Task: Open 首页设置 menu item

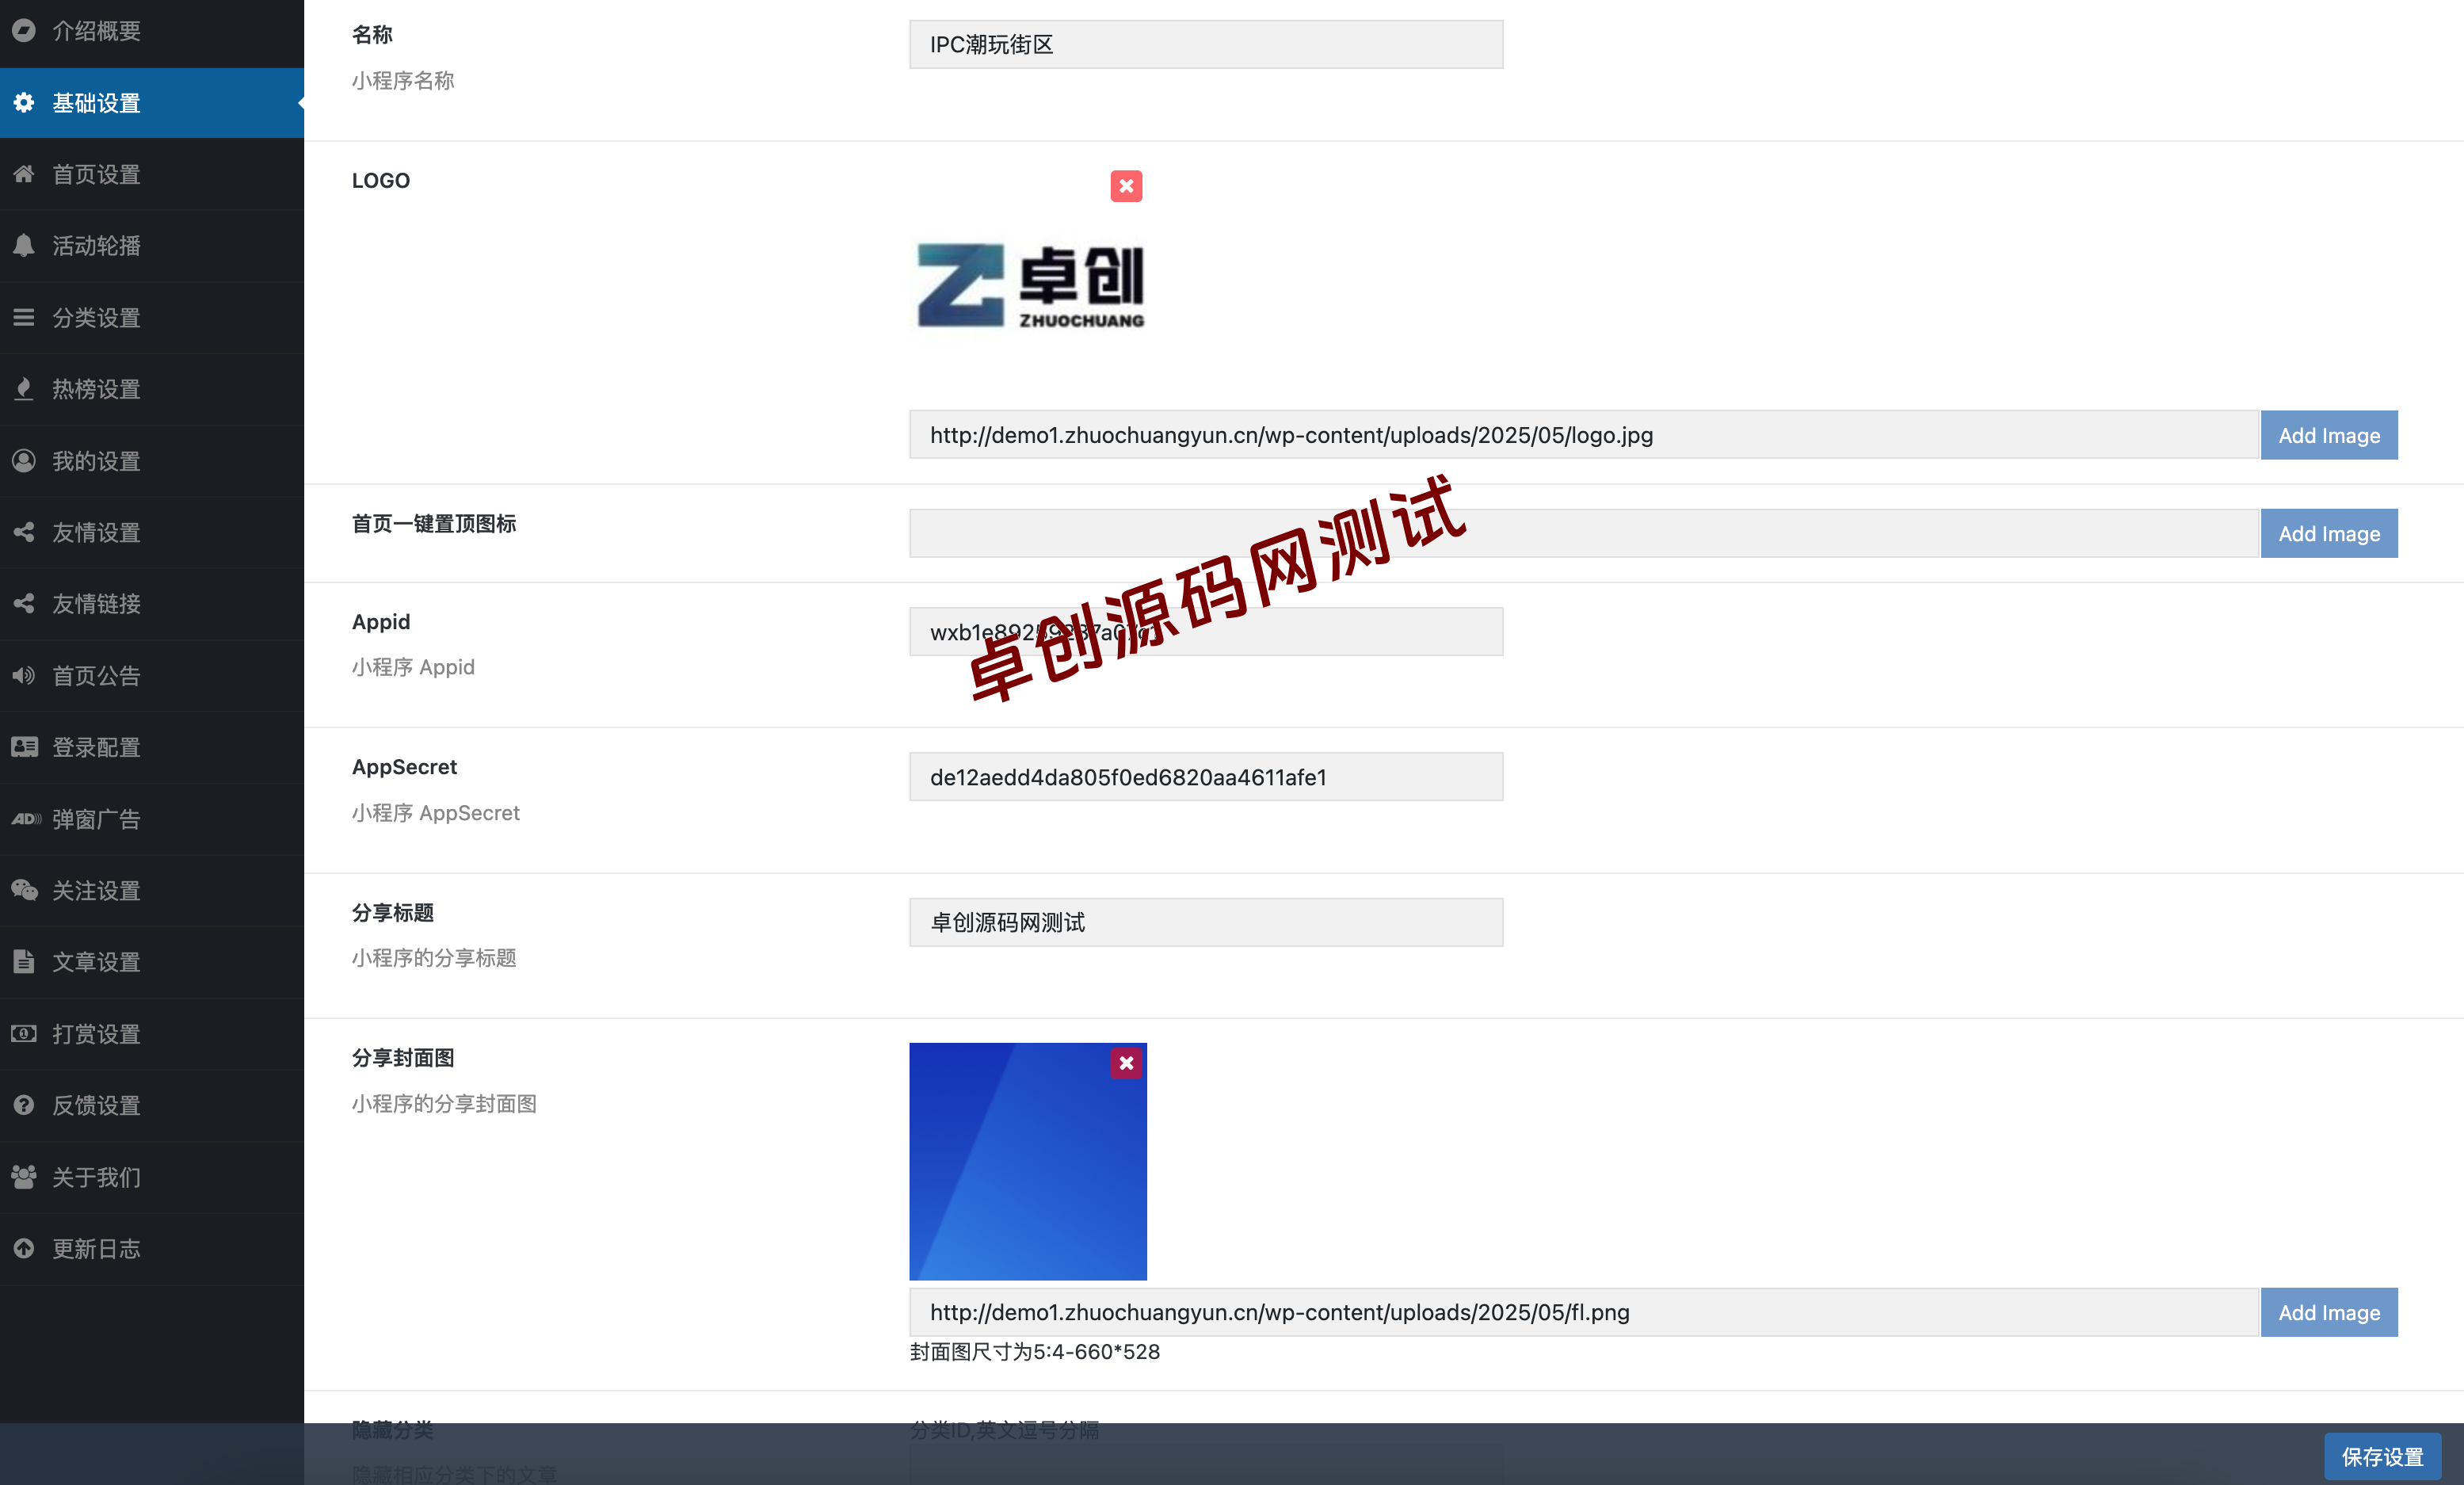Action: tap(152, 174)
